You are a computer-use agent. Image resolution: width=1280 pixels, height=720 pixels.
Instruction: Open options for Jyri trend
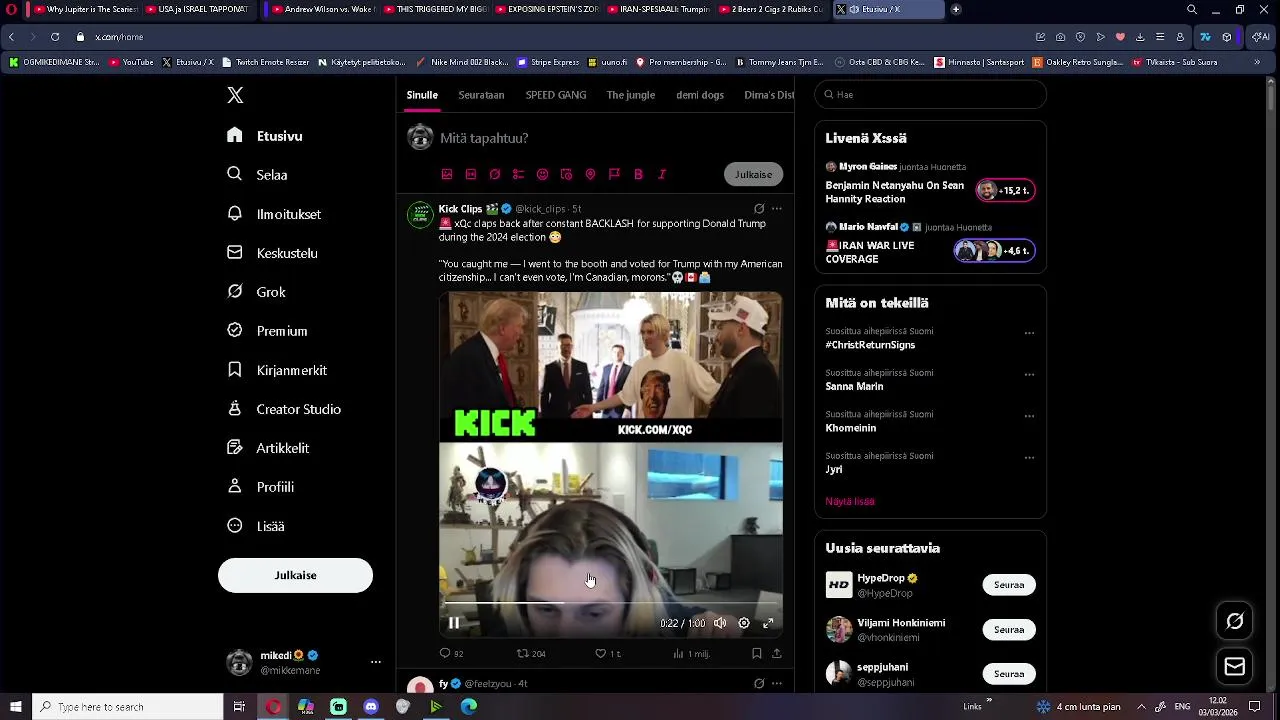point(1029,458)
